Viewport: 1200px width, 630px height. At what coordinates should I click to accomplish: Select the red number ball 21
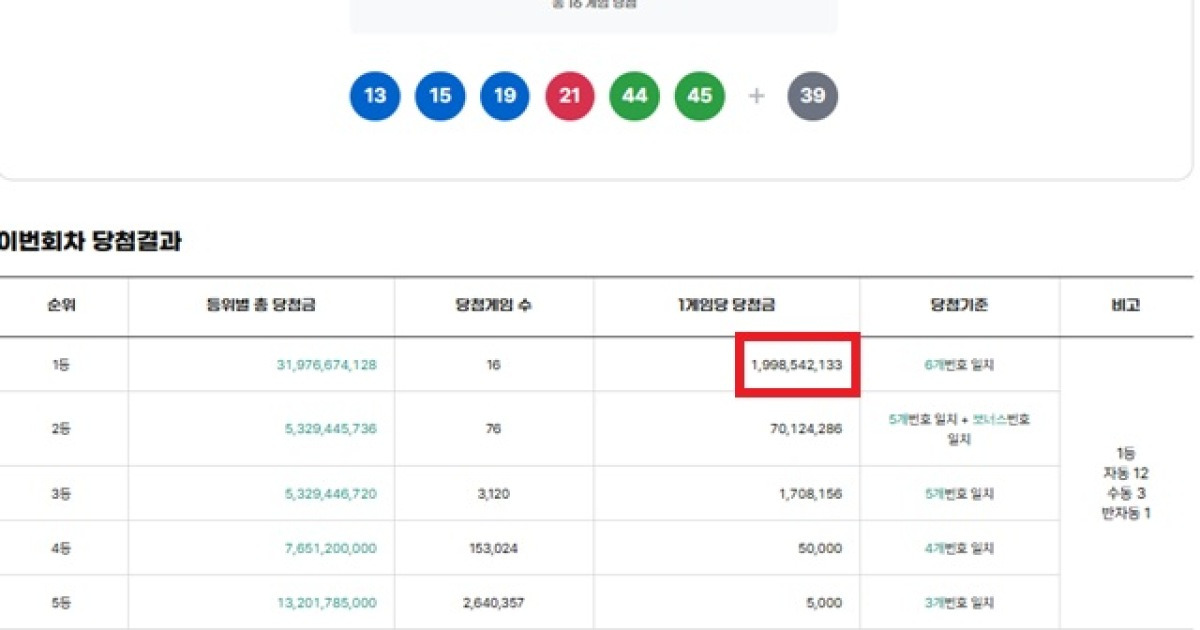pyautogui.click(x=569, y=96)
